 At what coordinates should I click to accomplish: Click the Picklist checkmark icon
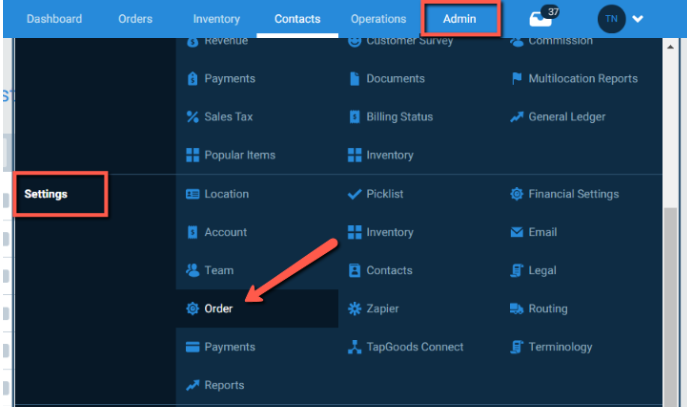(x=354, y=194)
